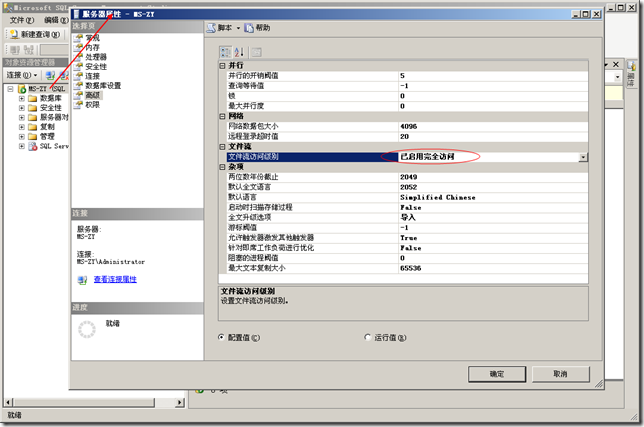Select the 高级 page icon
Image resolution: width=644 pixels, height=427 pixels.
[x=78, y=95]
